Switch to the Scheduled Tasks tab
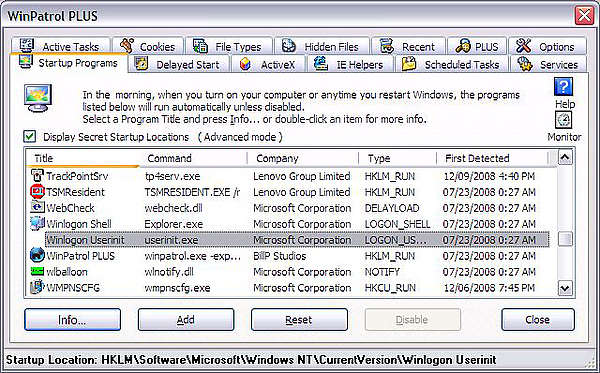This screenshot has width=600, height=373. [452, 64]
